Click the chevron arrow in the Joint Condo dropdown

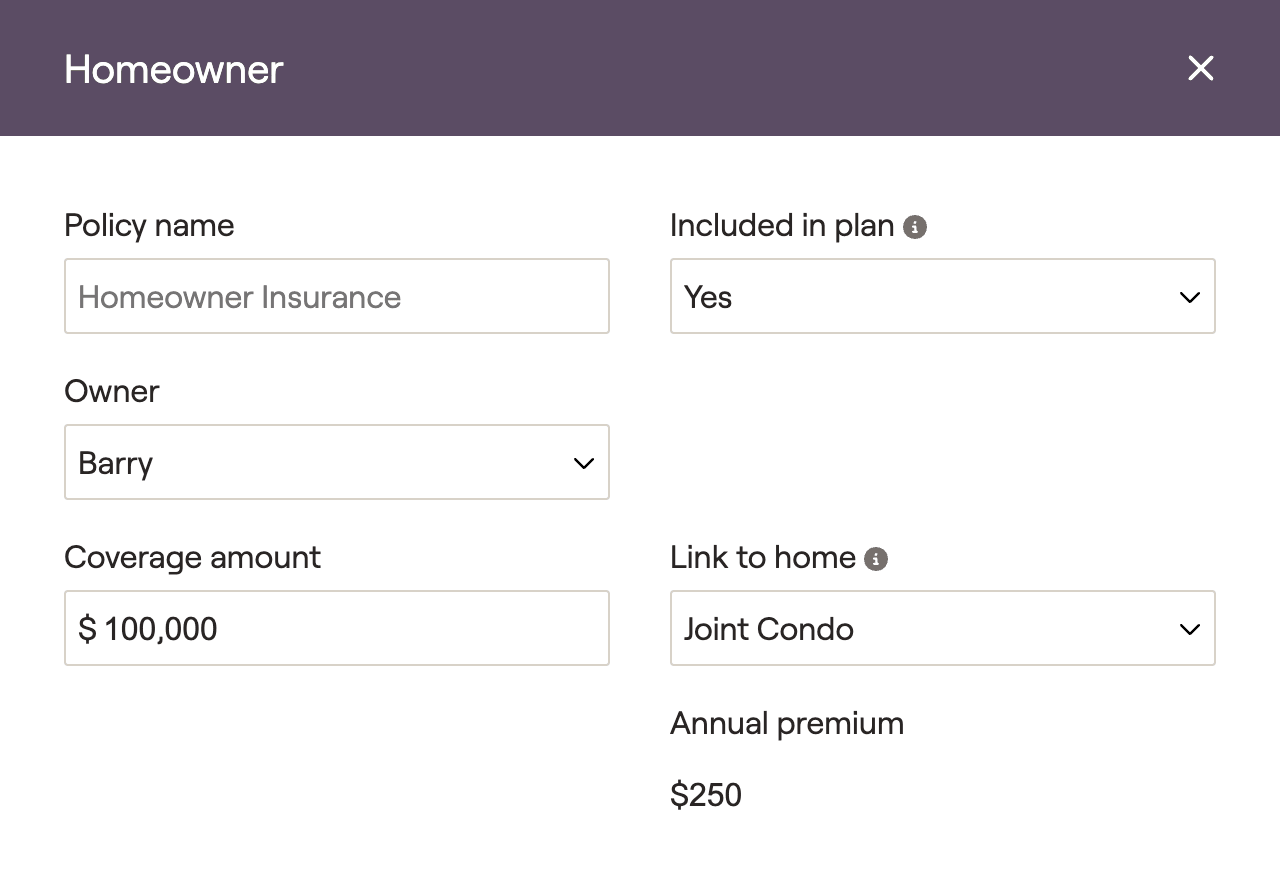click(1189, 629)
